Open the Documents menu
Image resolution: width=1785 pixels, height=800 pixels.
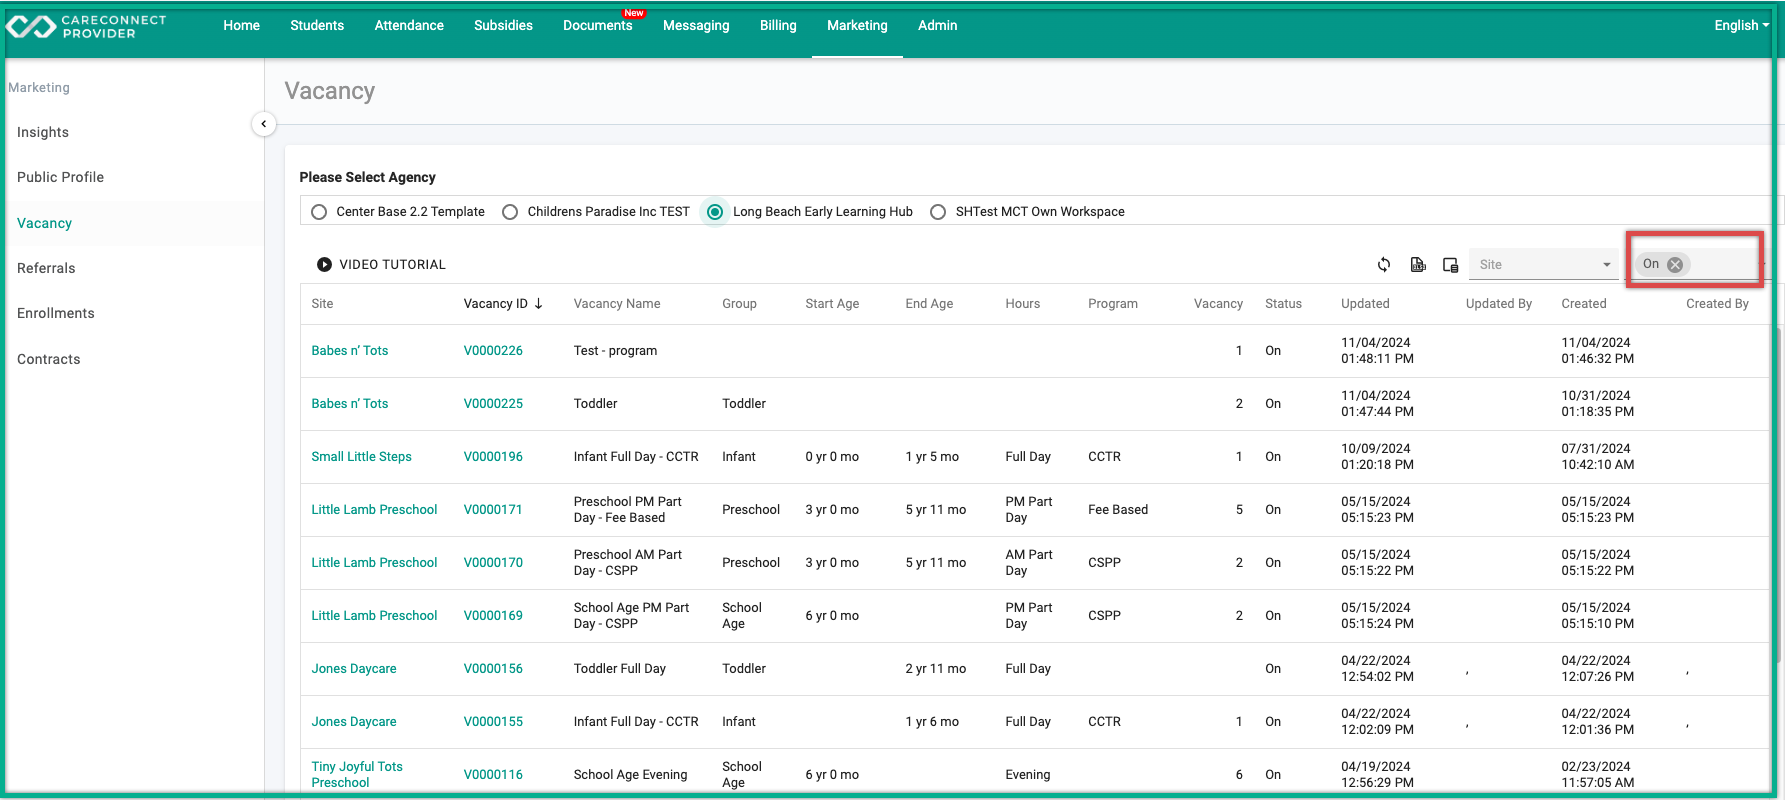(598, 26)
